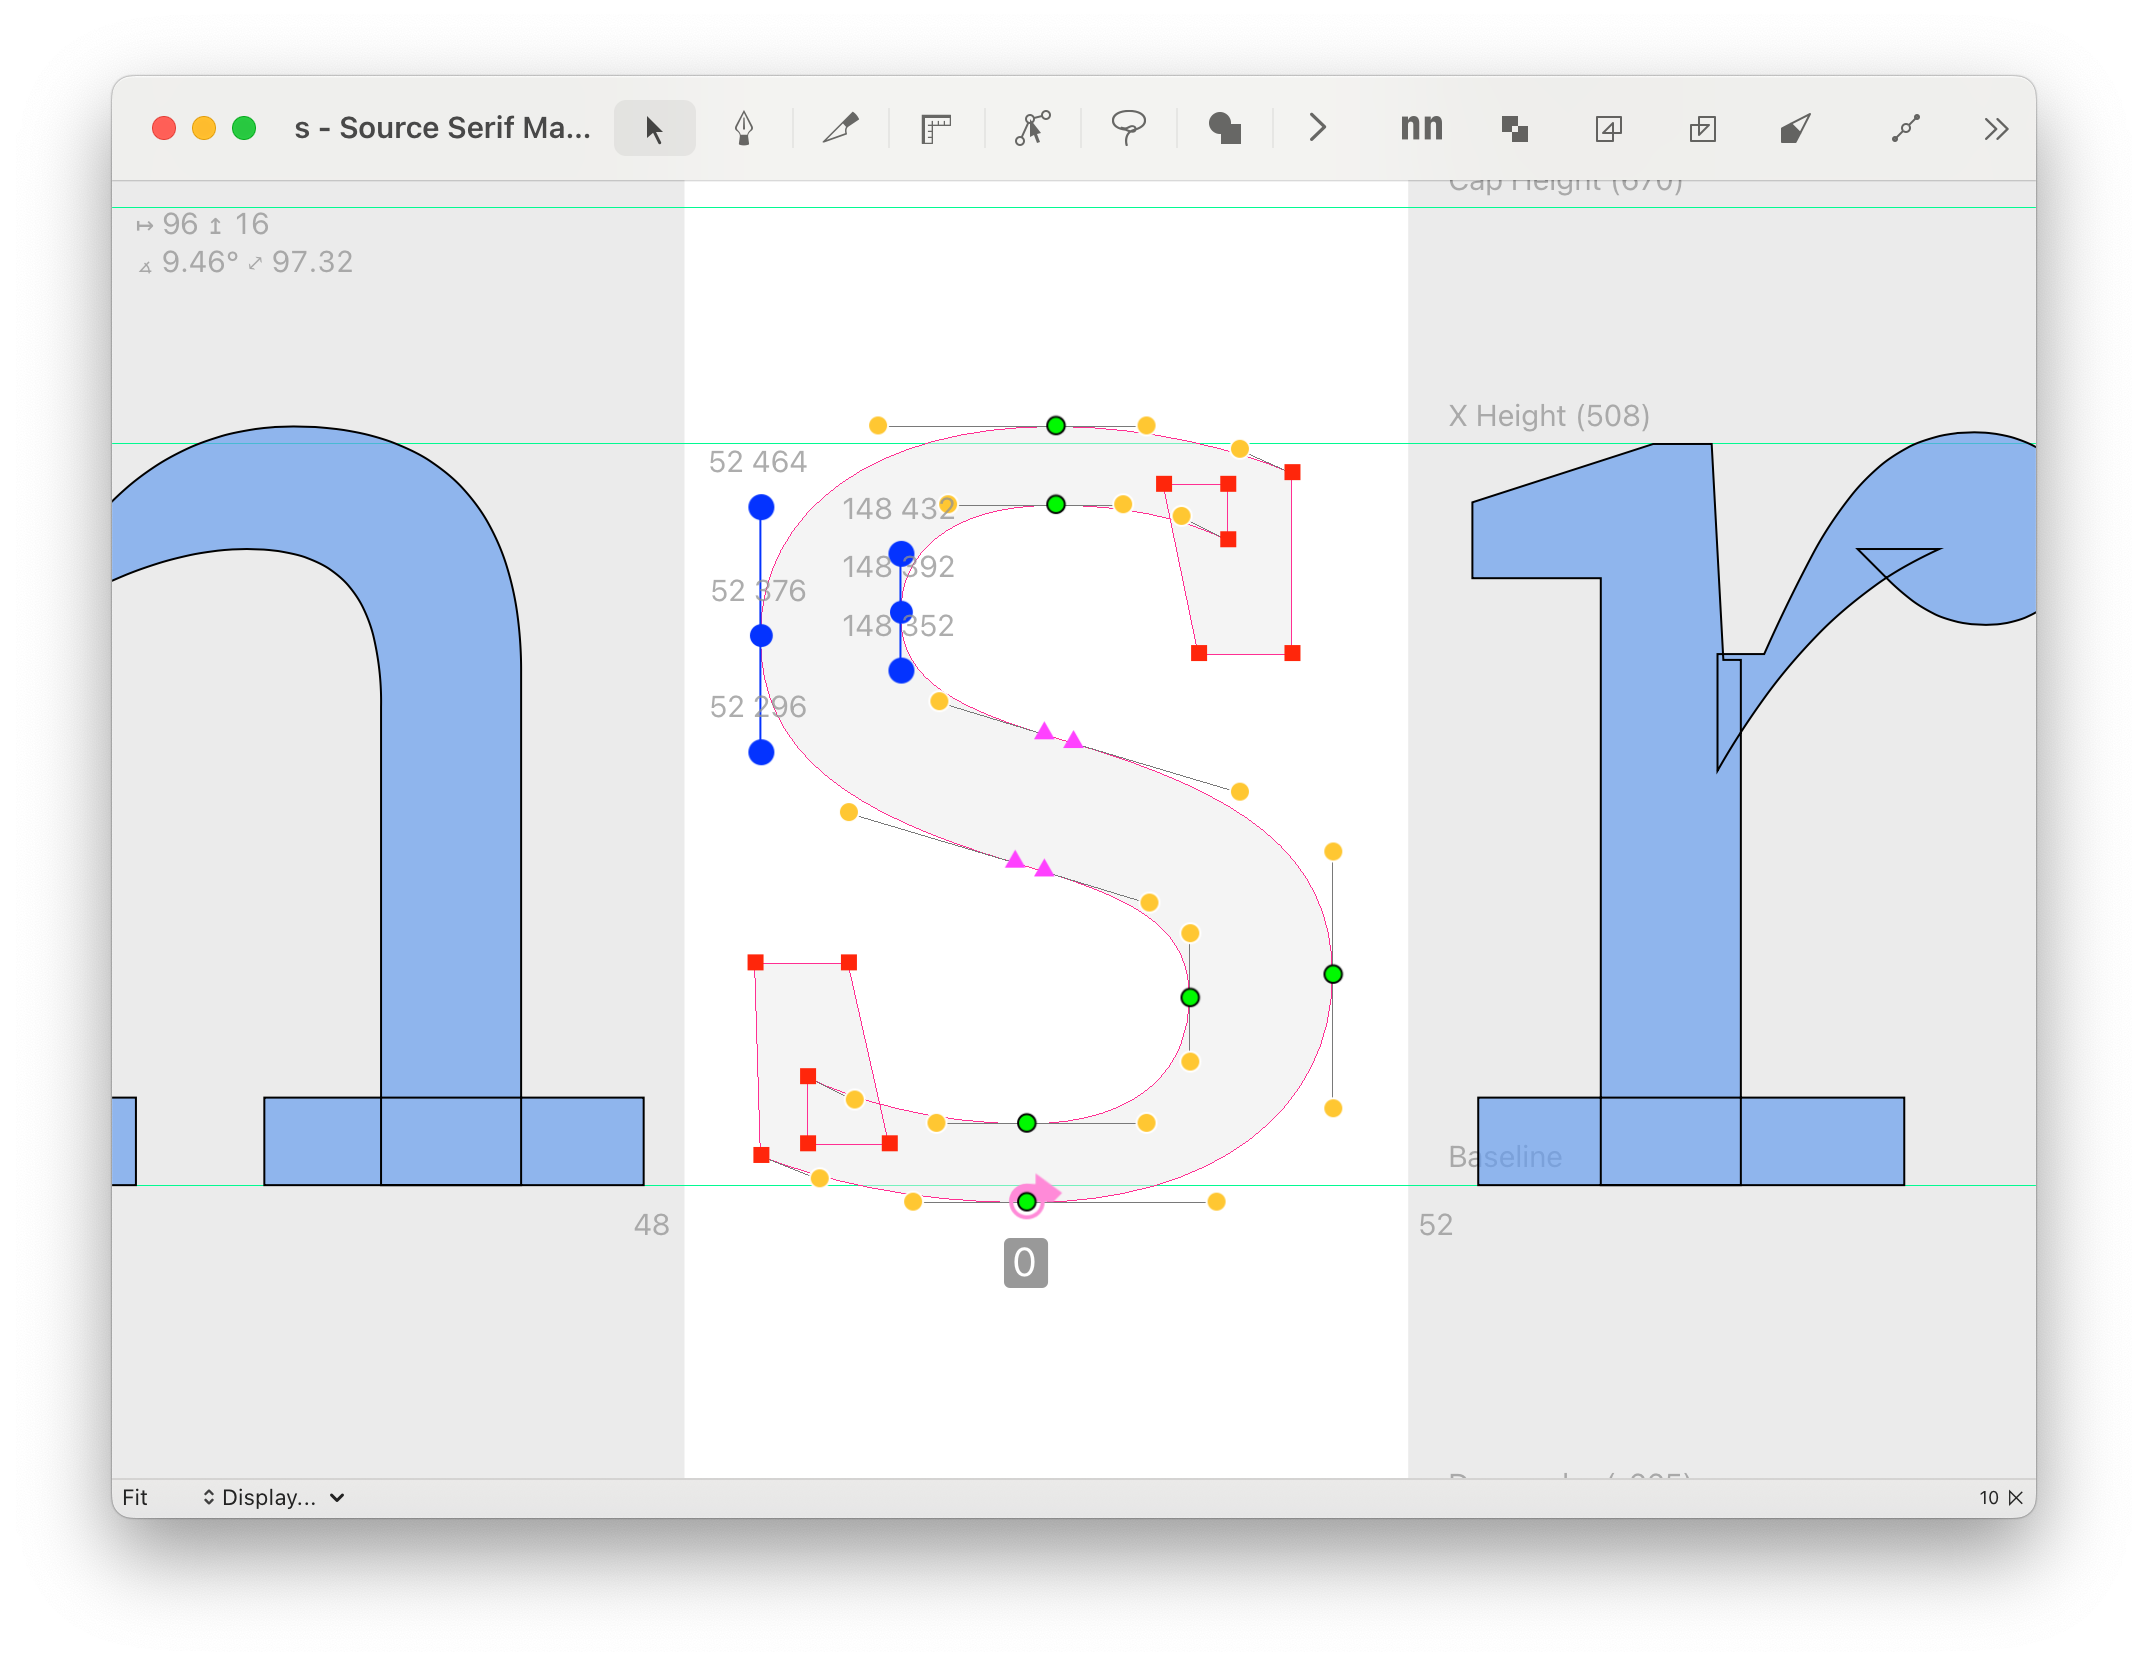The height and width of the screenshot is (1666, 2148).
Task: Select the Knife cutting tool
Action: click(840, 129)
